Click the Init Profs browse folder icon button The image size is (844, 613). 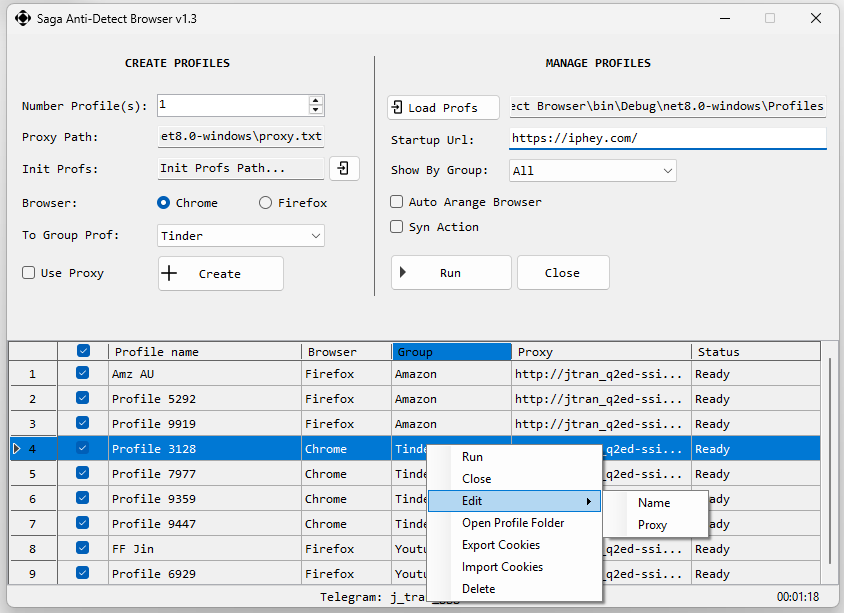(344, 168)
